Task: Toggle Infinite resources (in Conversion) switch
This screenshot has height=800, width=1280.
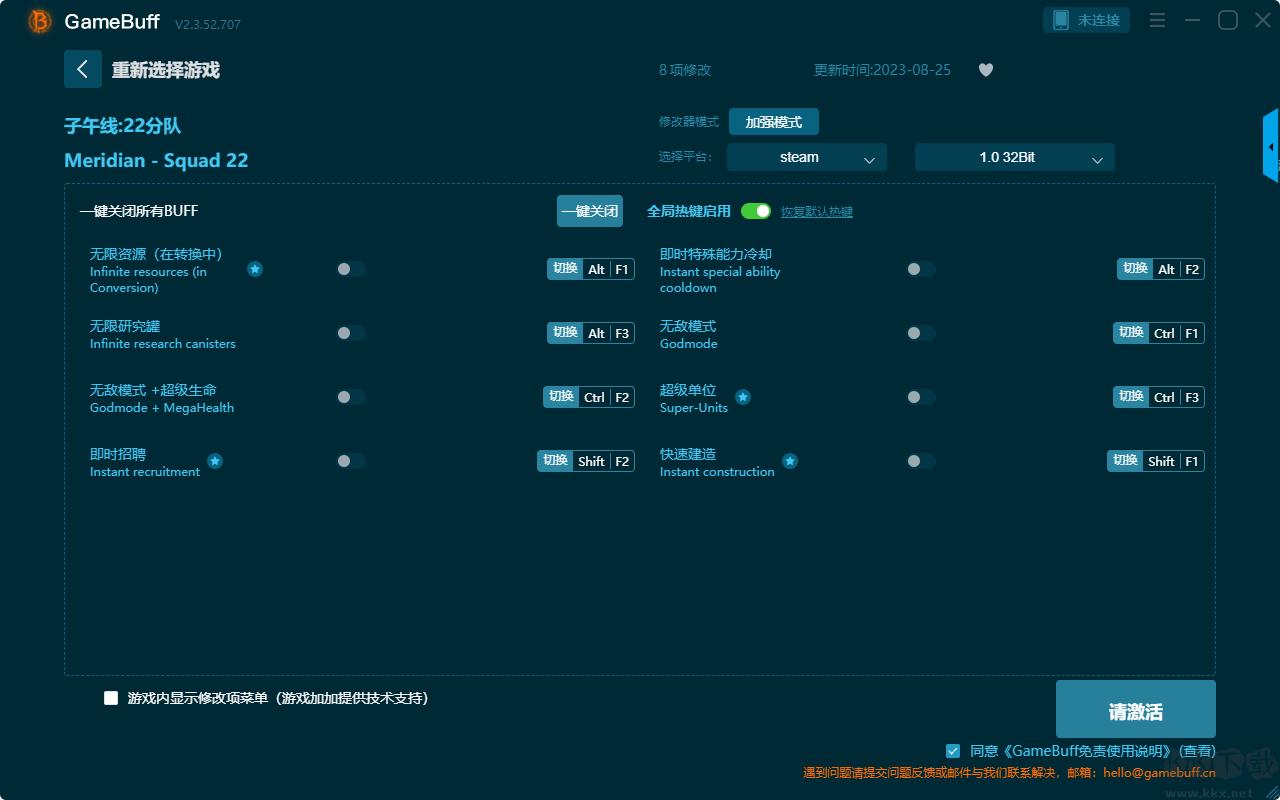Action: coord(351,269)
